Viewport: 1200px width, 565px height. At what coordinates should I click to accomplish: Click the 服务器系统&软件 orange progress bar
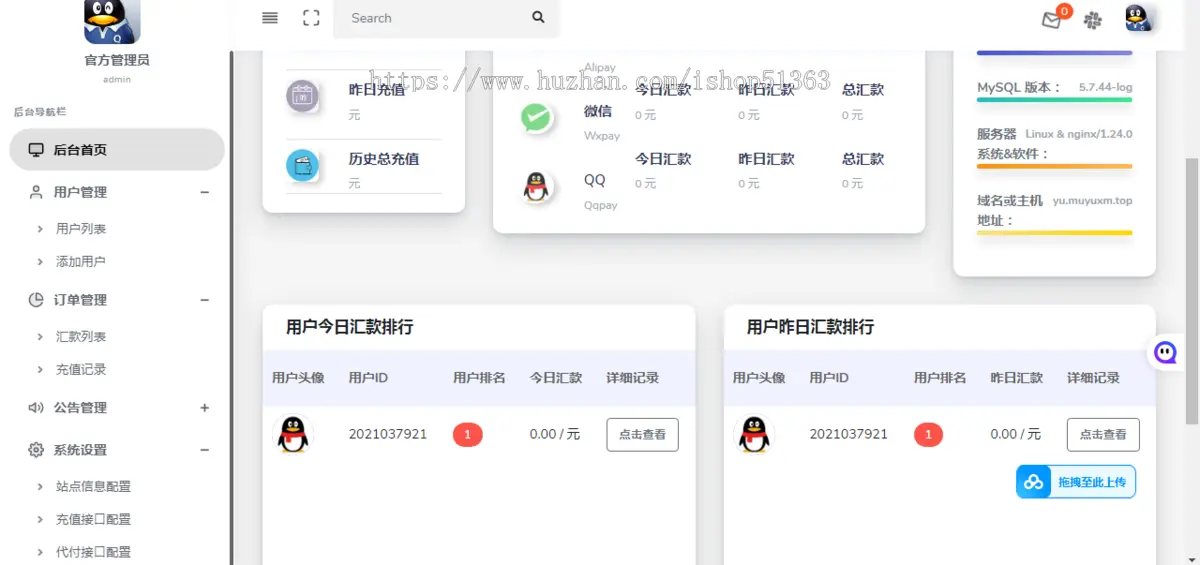(x=1054, y=166)
